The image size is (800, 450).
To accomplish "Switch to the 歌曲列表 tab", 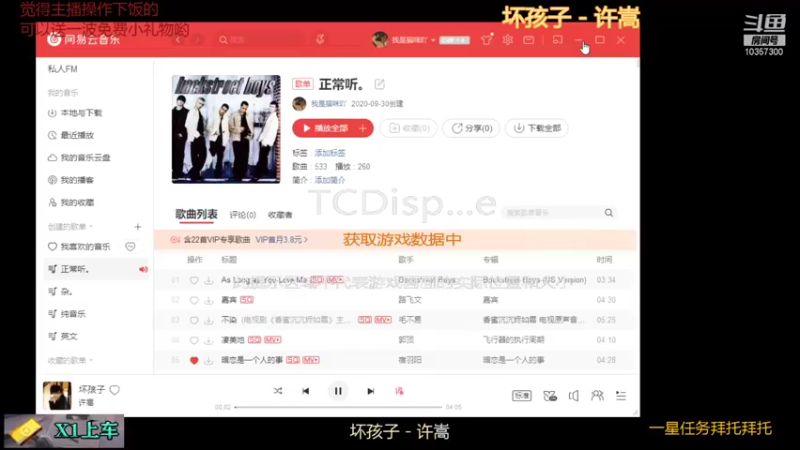I will click(x=196, y=214).
